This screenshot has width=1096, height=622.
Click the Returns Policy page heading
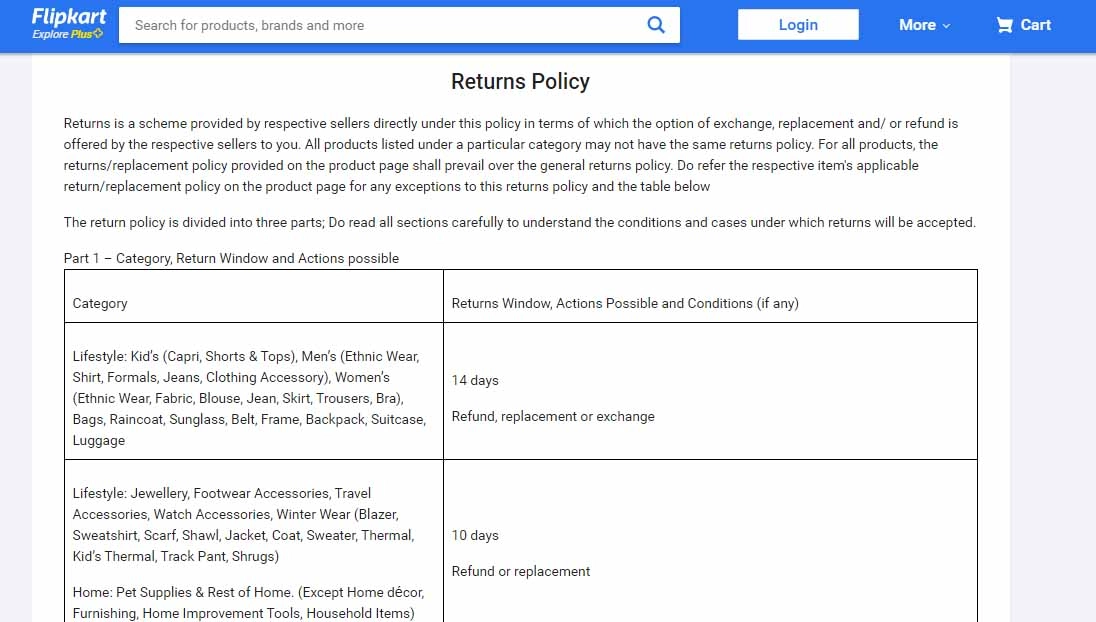[x=520, y=81]
